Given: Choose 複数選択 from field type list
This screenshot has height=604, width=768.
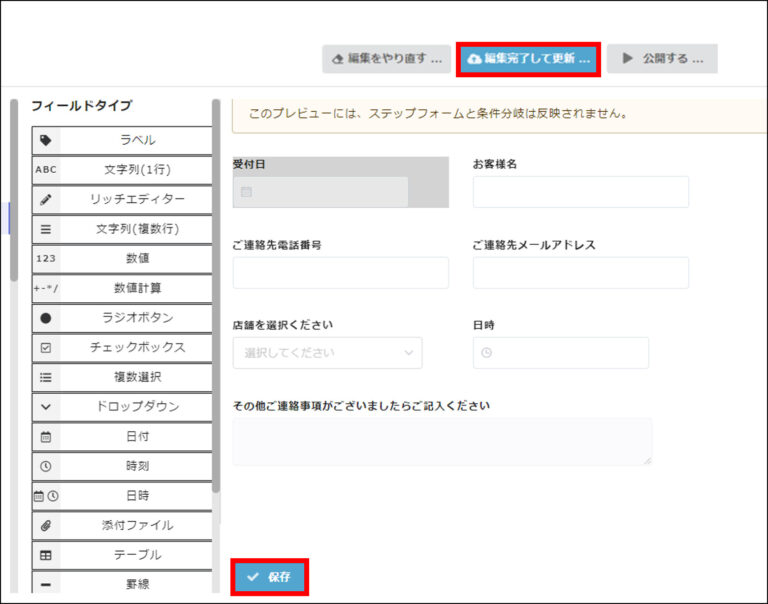Looking at the screenshot, I should 122,378.
